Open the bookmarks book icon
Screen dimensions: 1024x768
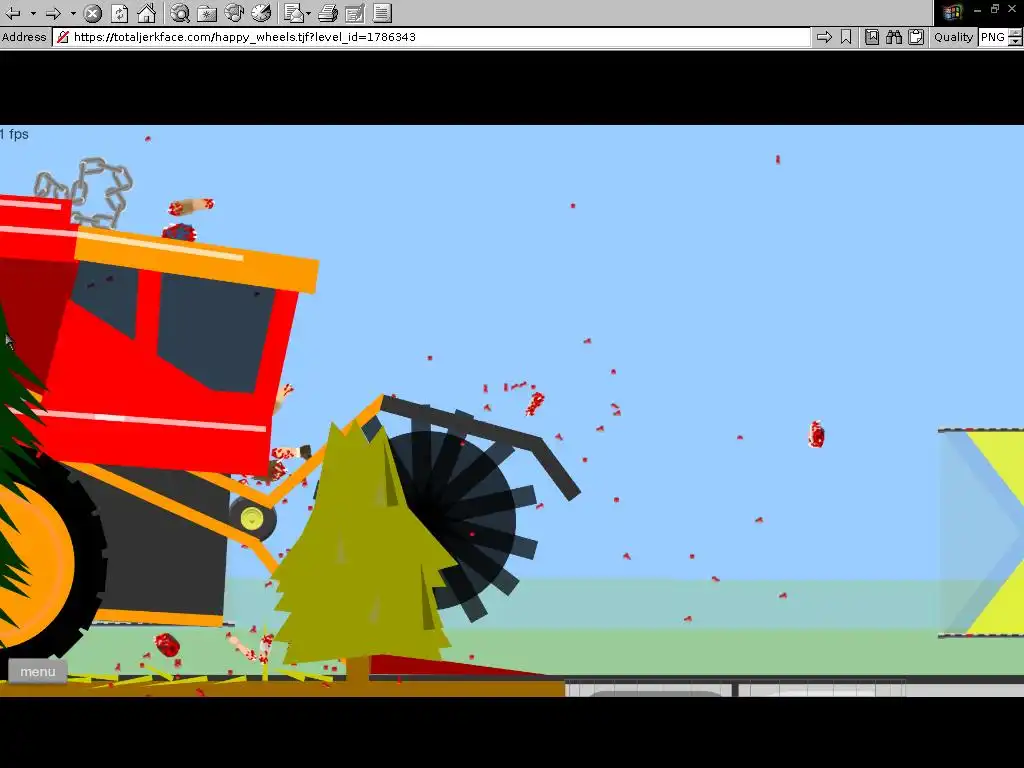pos(872,37)
